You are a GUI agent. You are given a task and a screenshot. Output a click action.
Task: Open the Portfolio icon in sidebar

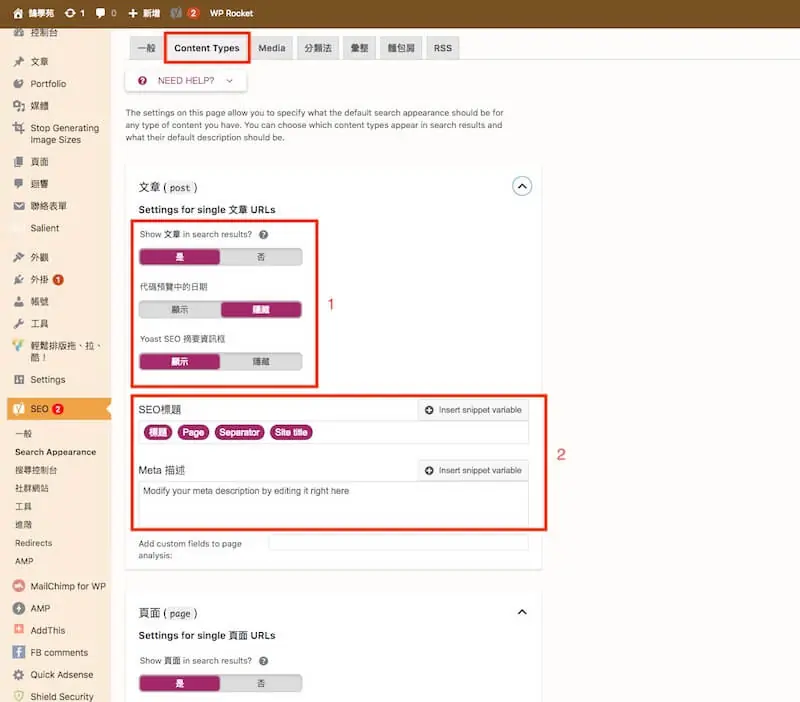pyautogui.click(x=19, y=84)
